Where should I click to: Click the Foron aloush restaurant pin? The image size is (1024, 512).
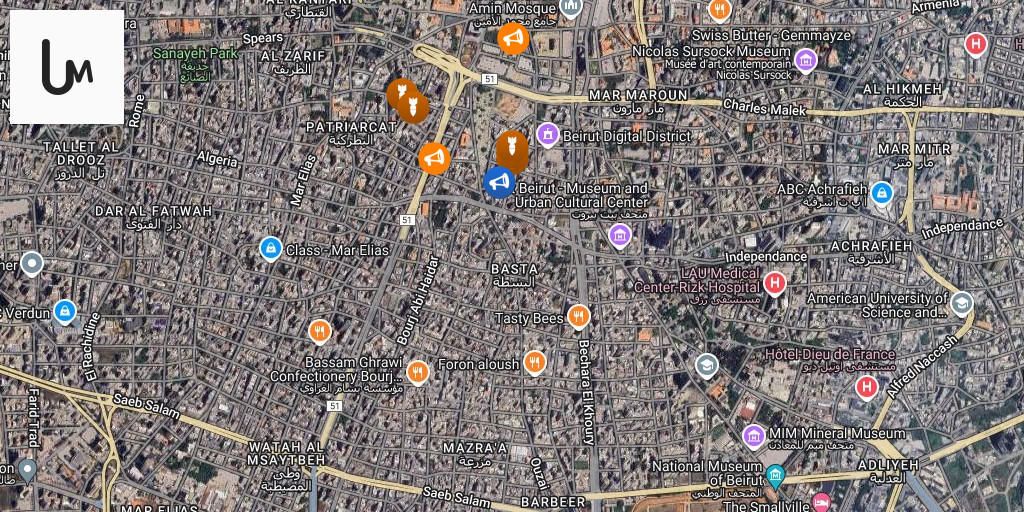coord(535,362)
